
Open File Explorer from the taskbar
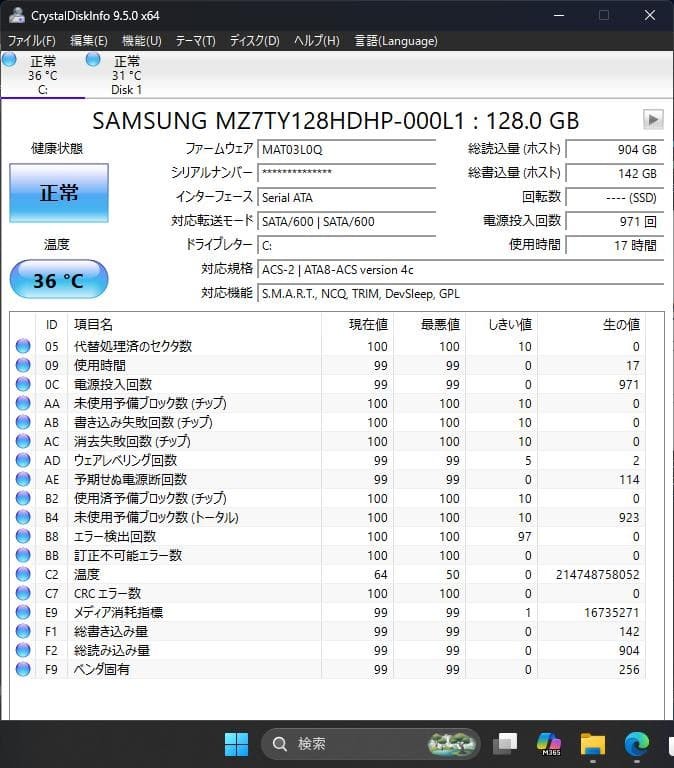[x=593, y=744]
